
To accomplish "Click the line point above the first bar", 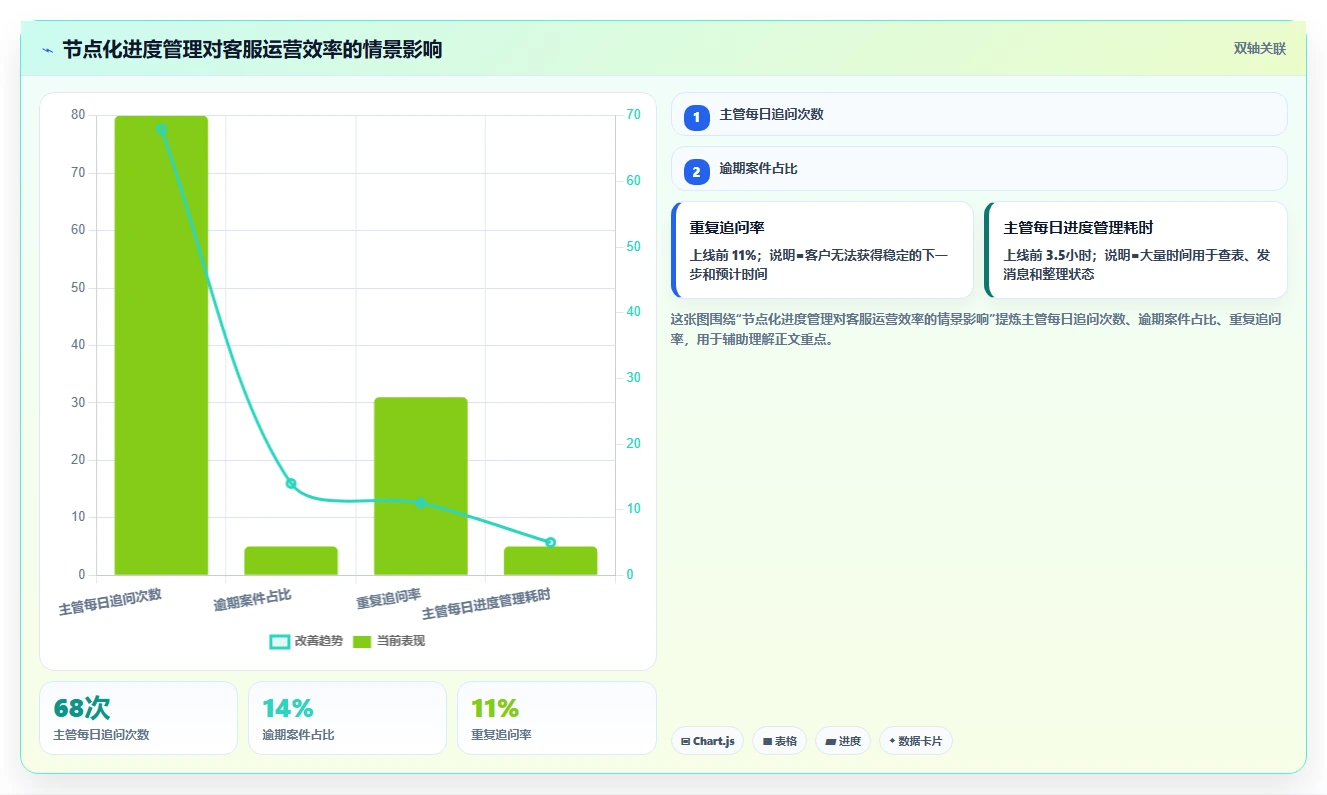I will pos(161,129).
